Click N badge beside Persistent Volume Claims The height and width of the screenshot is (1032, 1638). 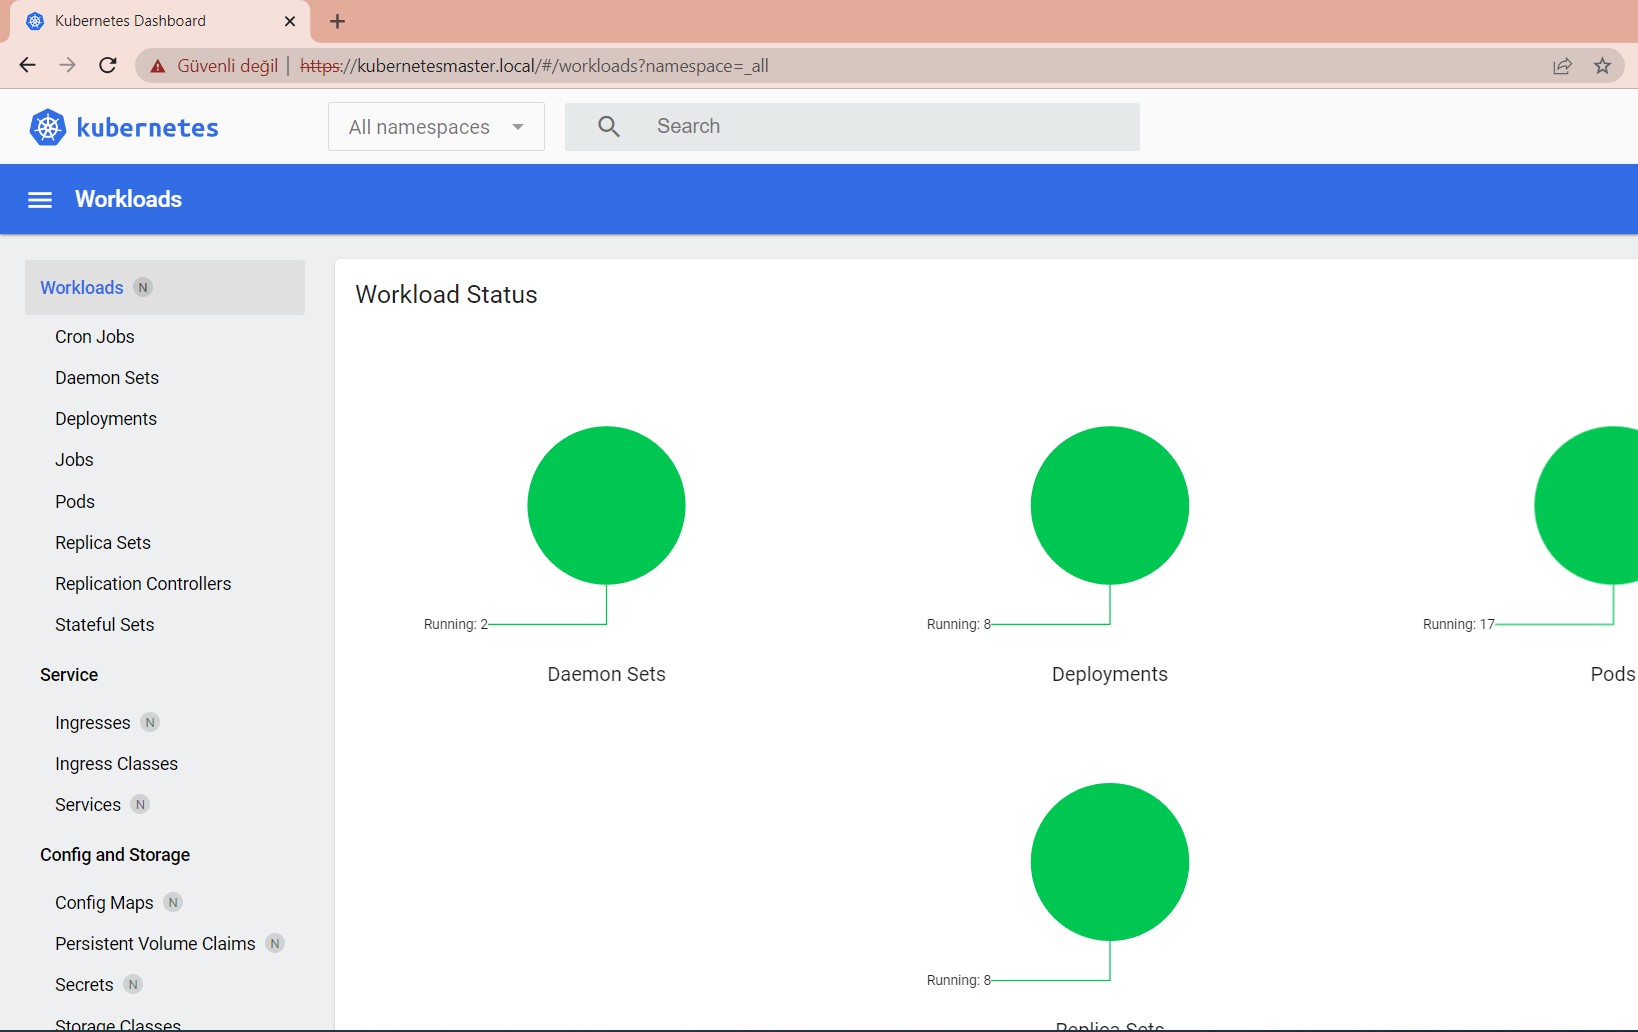[275, 943]
